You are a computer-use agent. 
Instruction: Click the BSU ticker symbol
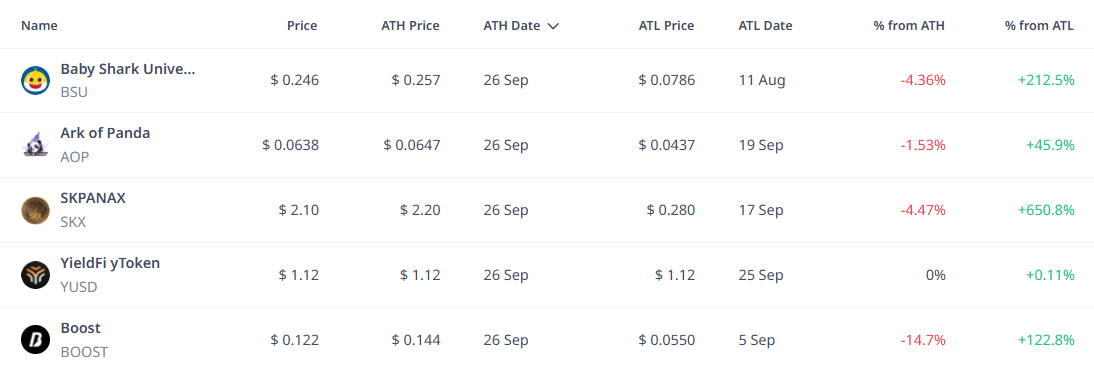(x=74, y=92)
